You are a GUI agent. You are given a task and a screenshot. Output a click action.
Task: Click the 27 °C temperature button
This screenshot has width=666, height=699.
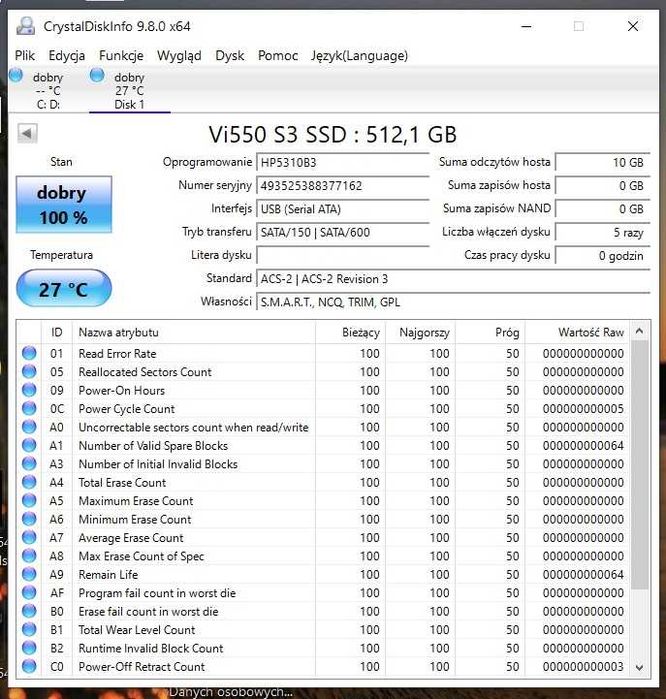pos(64,289)
